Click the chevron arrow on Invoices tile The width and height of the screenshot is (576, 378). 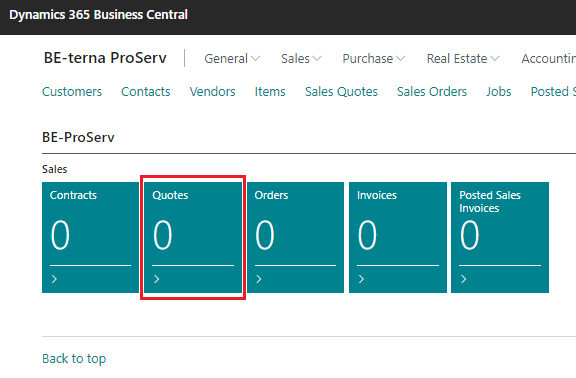361,279
